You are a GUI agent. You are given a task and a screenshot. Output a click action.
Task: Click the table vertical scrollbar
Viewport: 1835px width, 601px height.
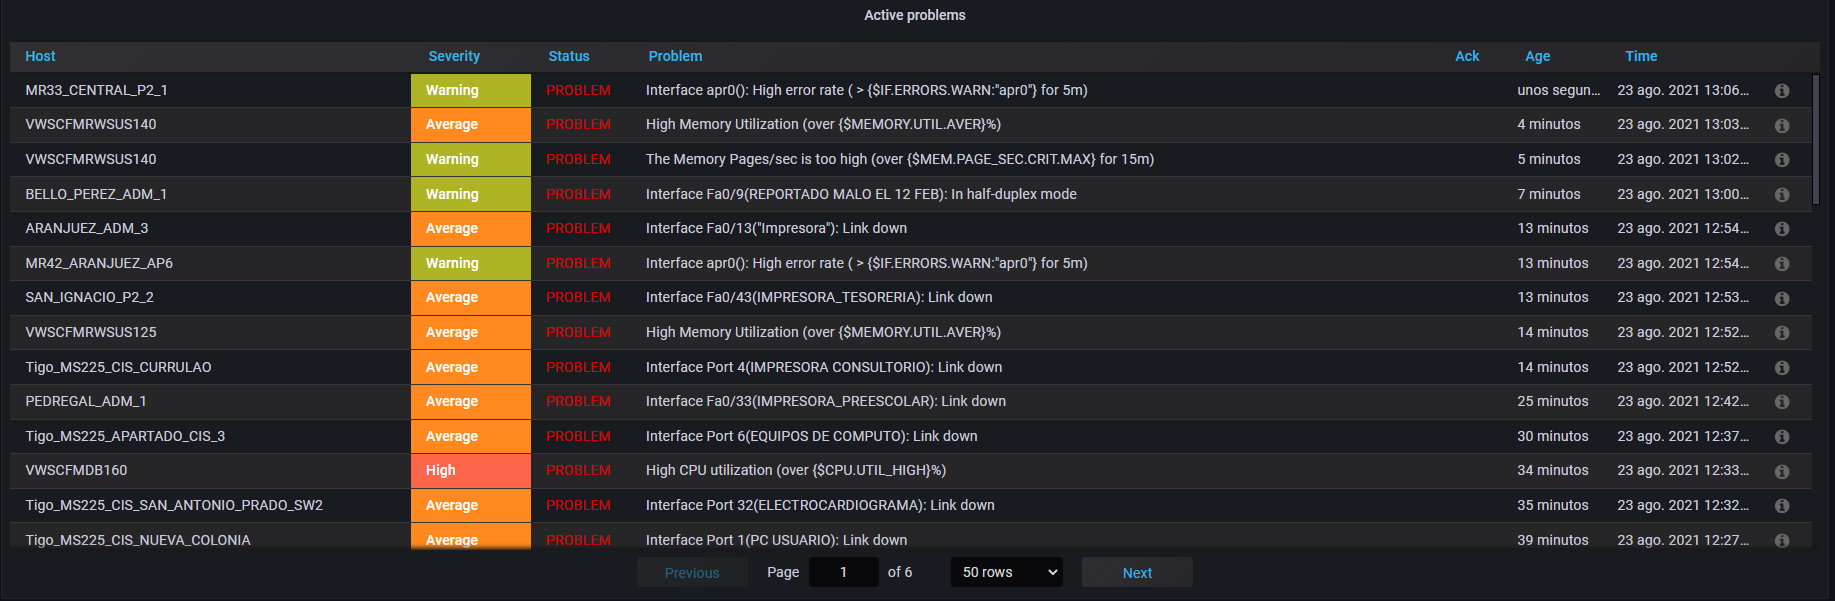1816,140
